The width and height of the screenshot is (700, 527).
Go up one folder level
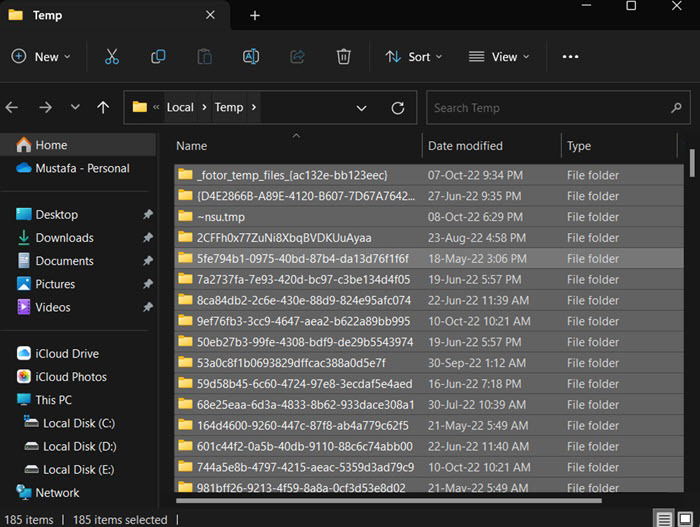(103, 107)
